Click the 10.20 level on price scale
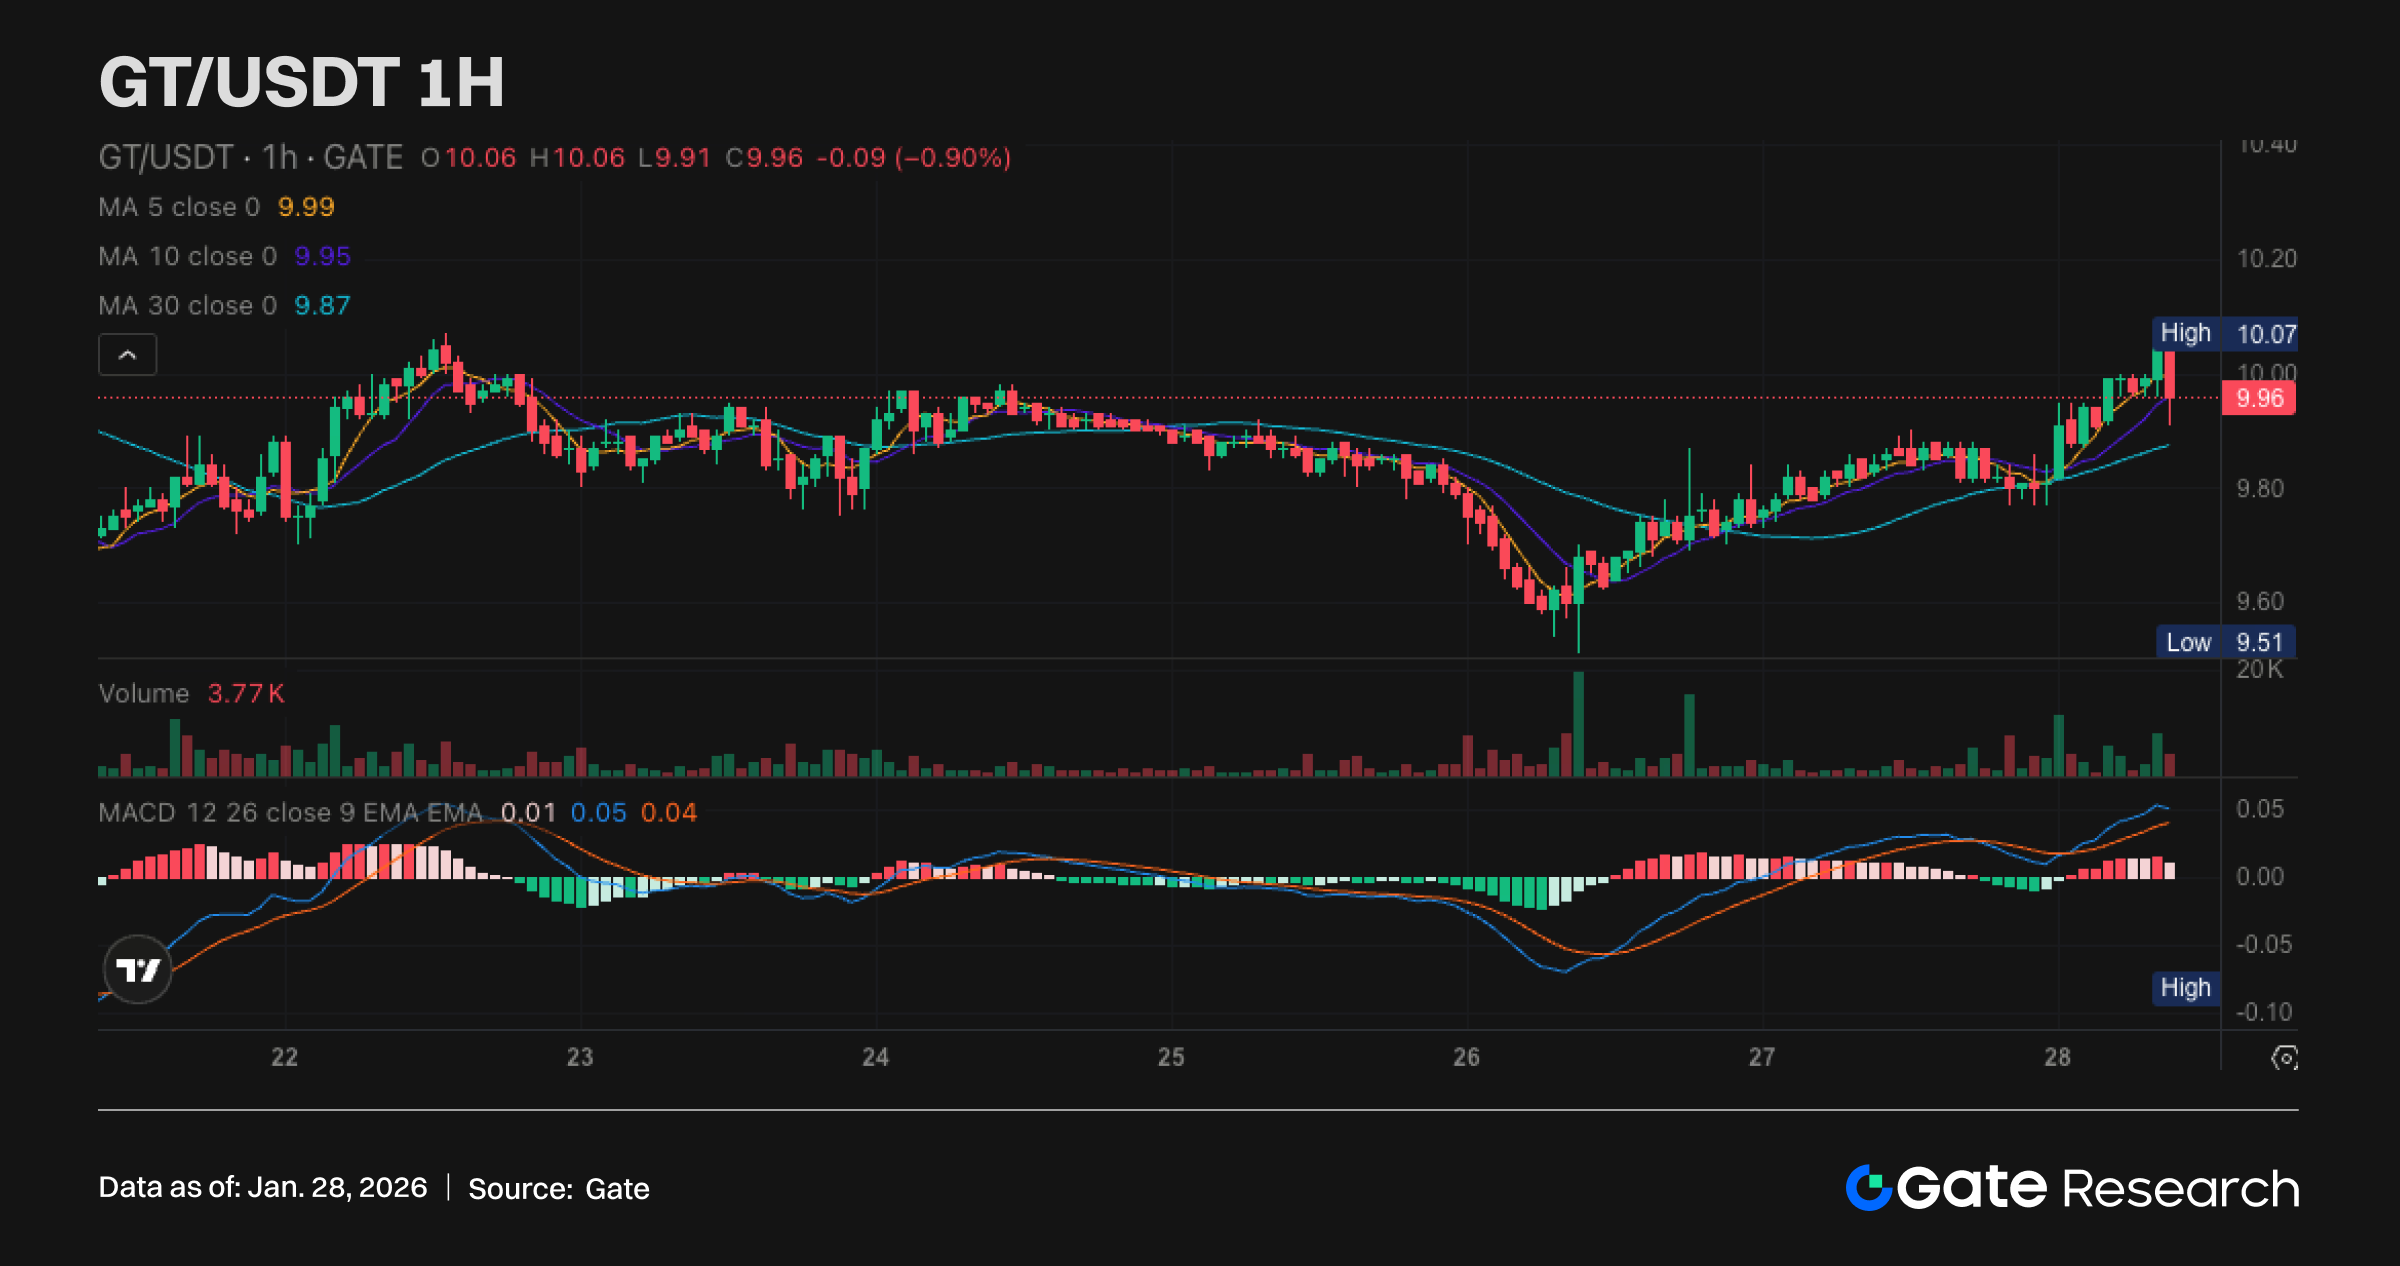 [x=2266, y=259]
